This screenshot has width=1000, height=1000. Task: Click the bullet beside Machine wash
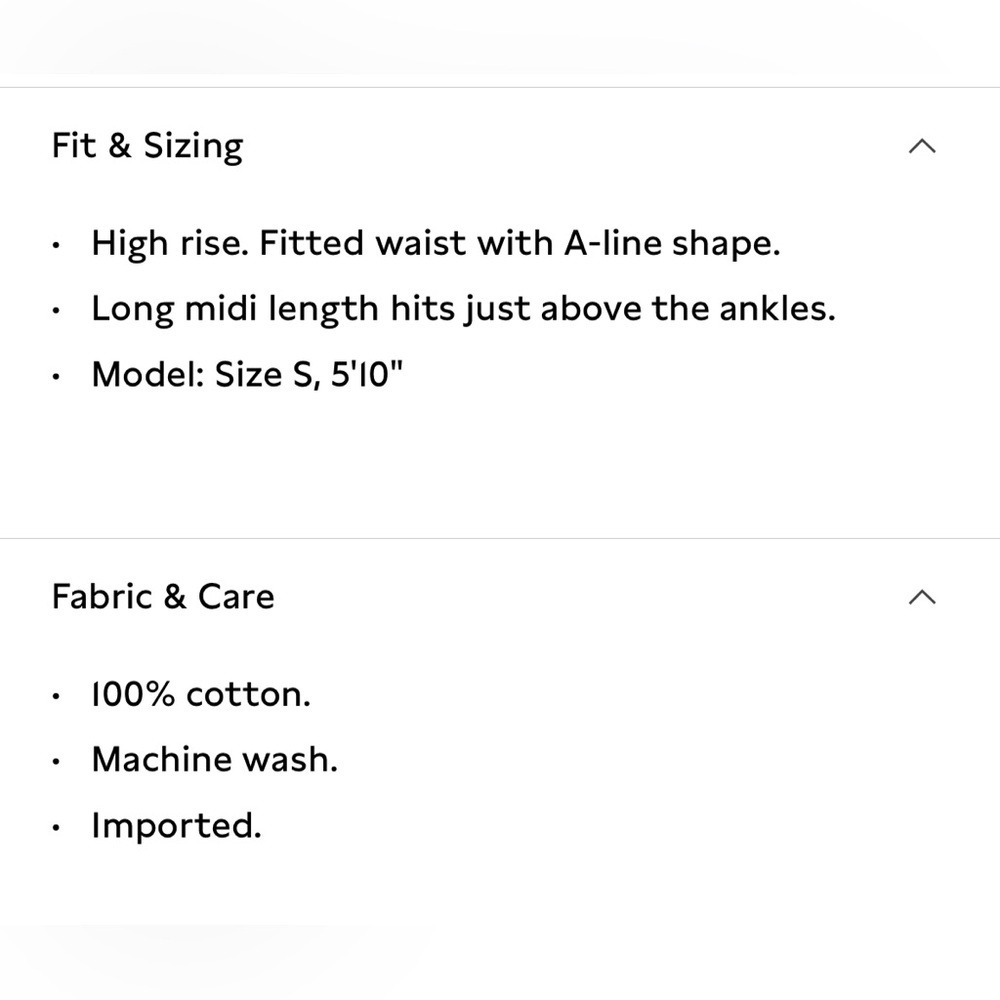pos(56,761)
